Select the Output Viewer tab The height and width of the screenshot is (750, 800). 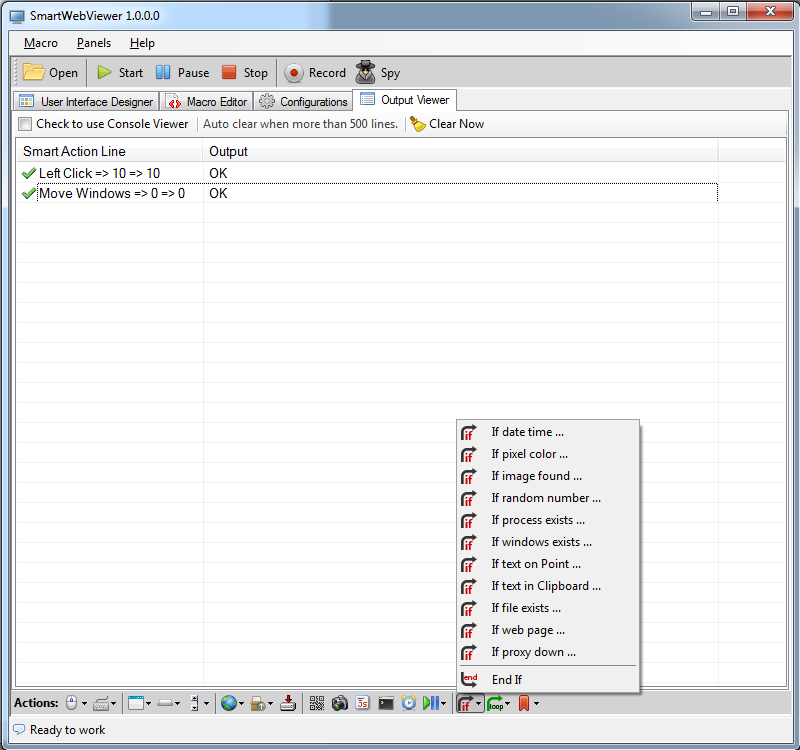405,100
